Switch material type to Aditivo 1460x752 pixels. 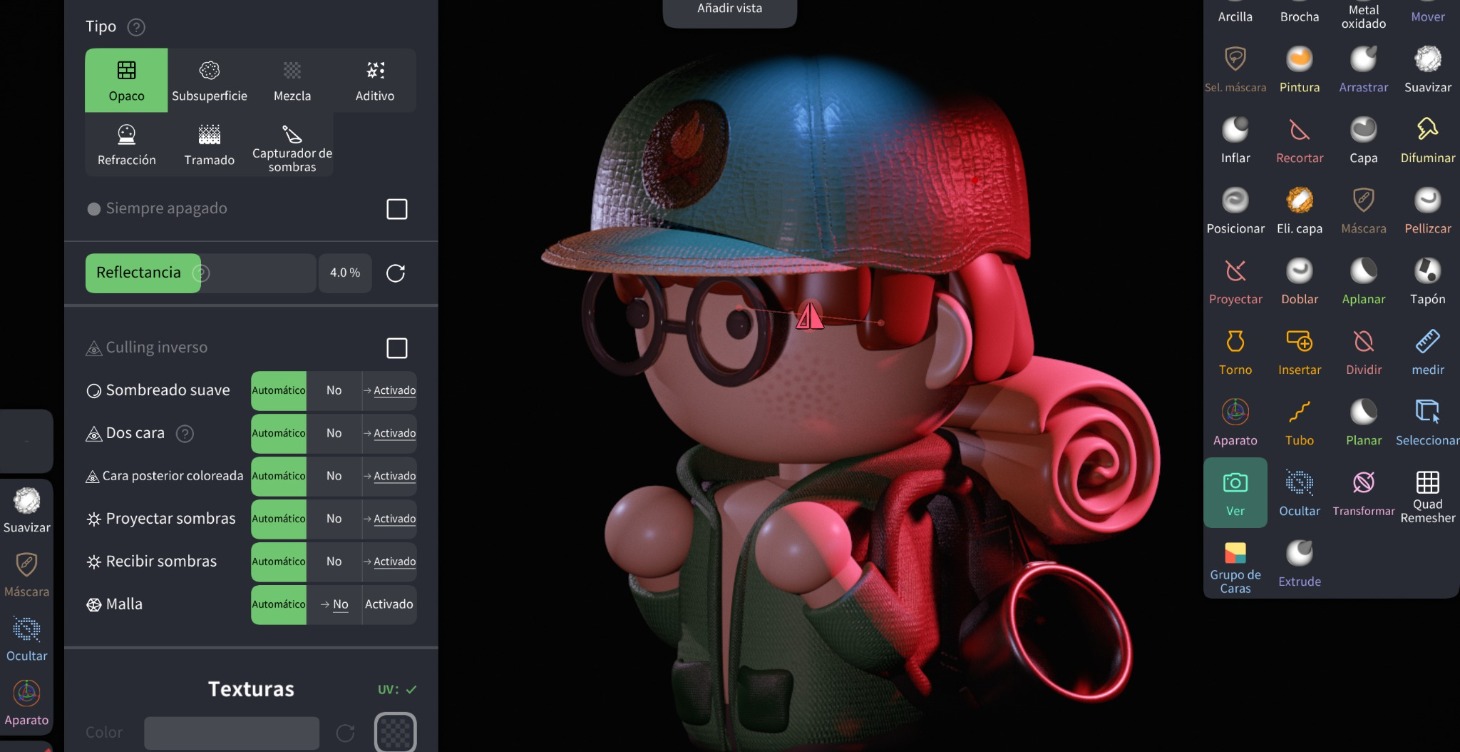(375, 80)
